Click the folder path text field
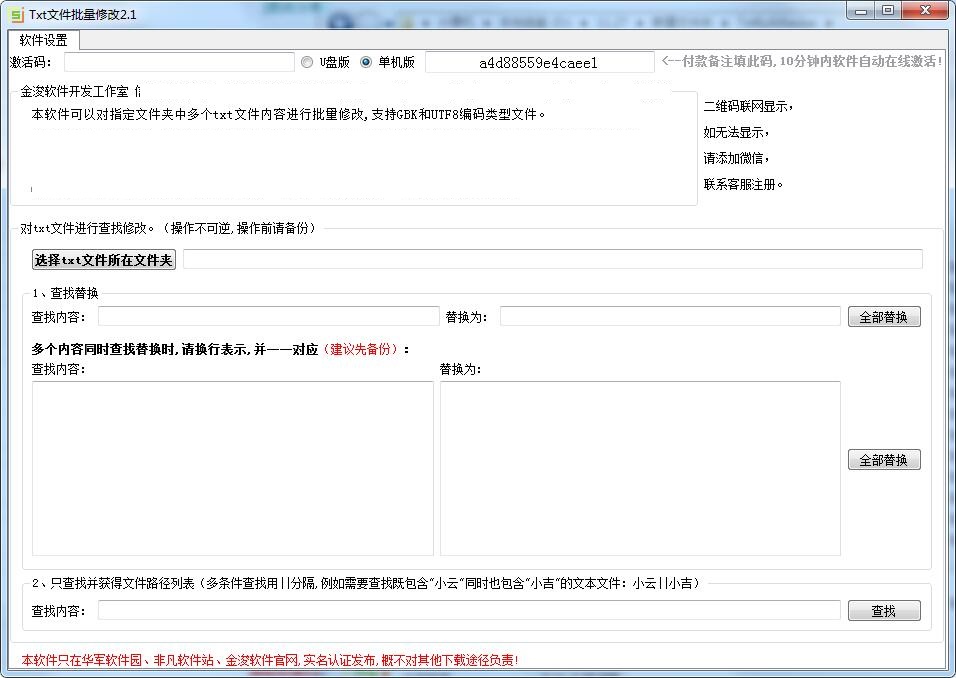Image resolution: width=956 pixels, height=678 pixels. [552, 259]
